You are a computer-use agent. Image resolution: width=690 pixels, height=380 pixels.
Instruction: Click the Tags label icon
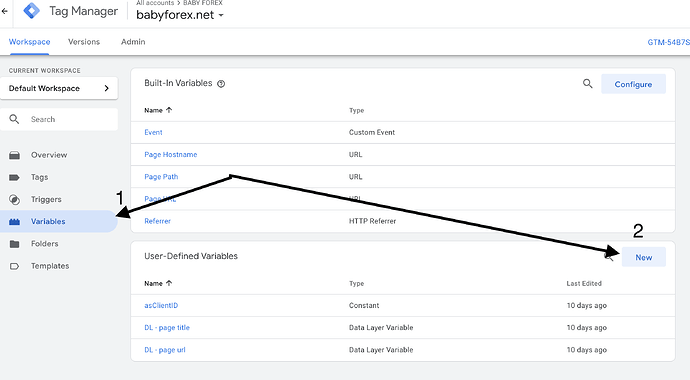(x=15, y=177)
